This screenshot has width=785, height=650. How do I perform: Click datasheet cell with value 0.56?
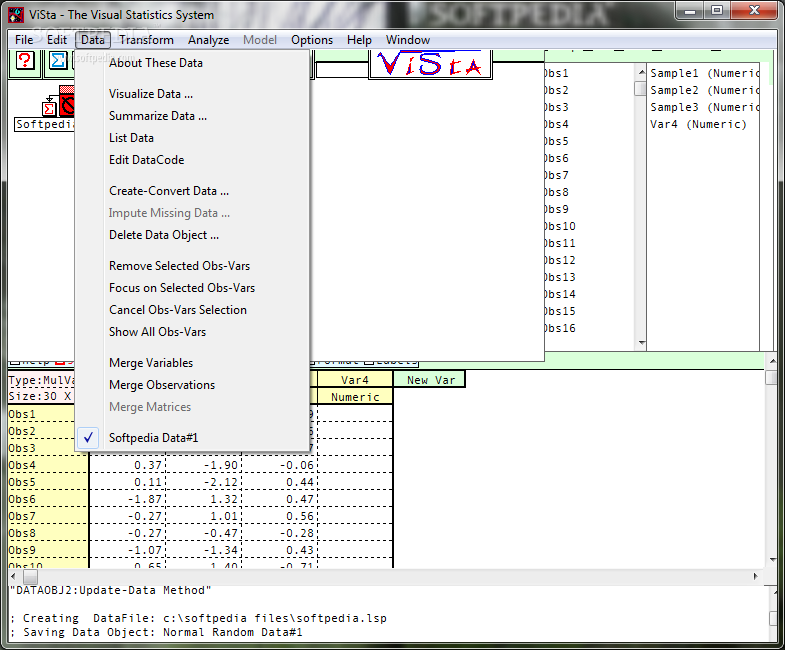pyautogui.click(x=279, y=516)
